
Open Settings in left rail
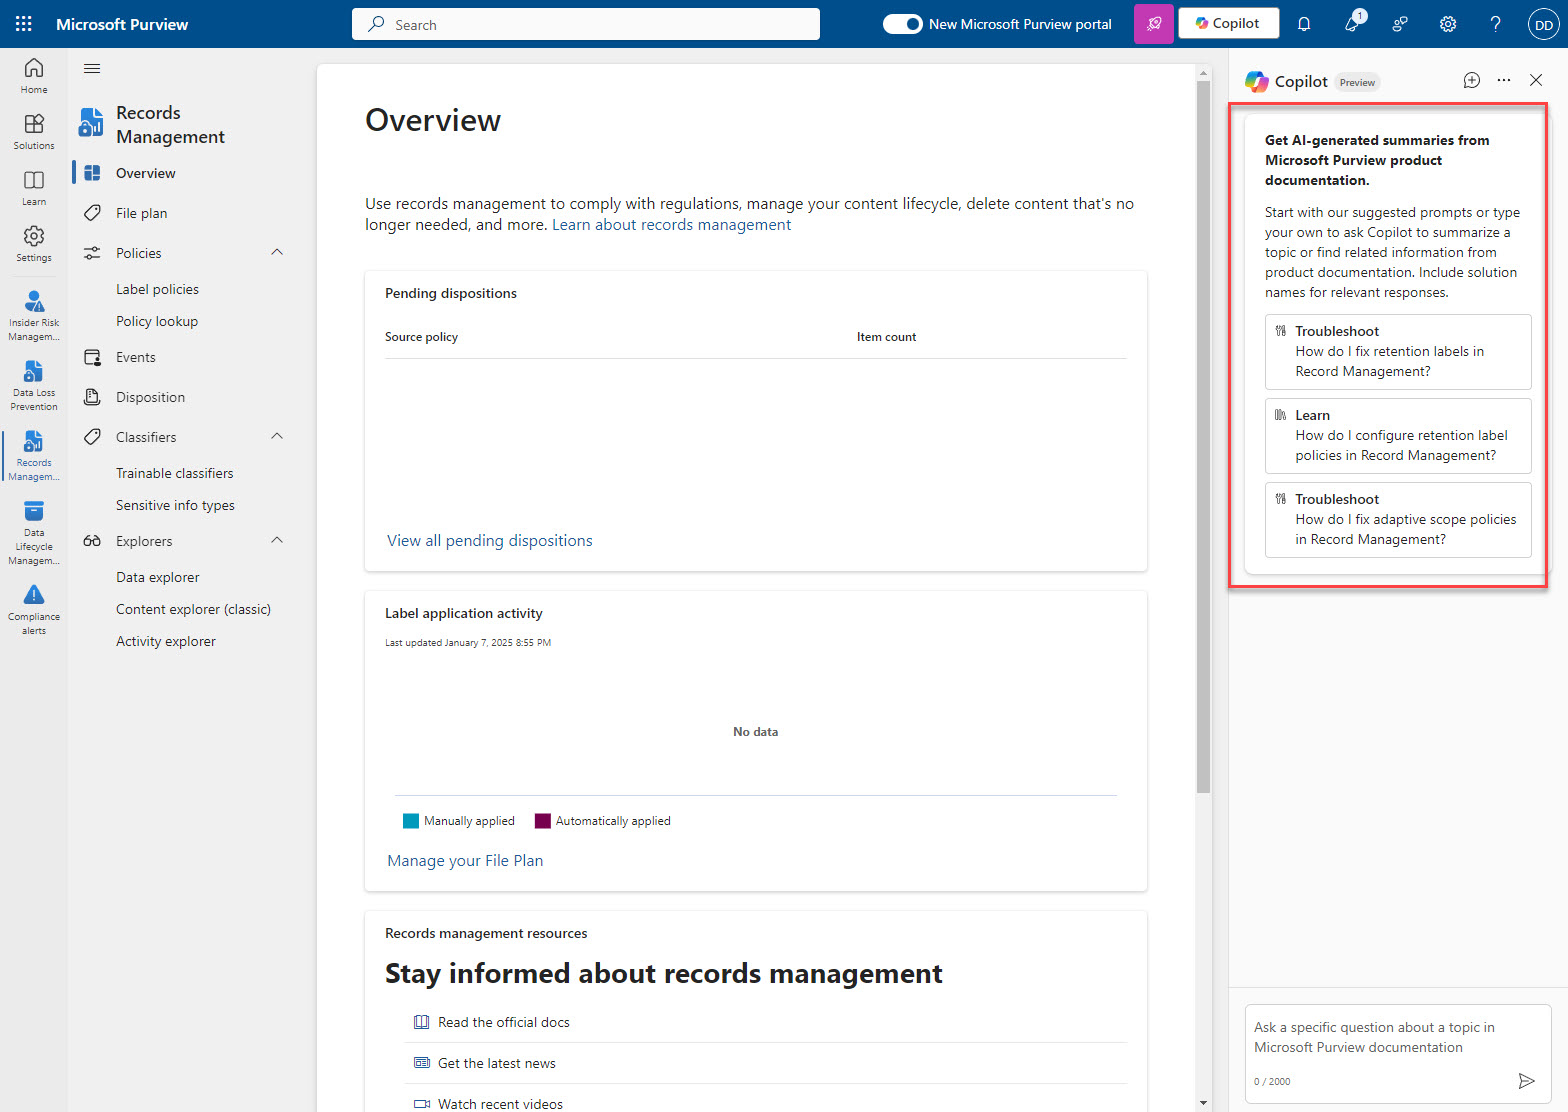[x=34, y=243]
